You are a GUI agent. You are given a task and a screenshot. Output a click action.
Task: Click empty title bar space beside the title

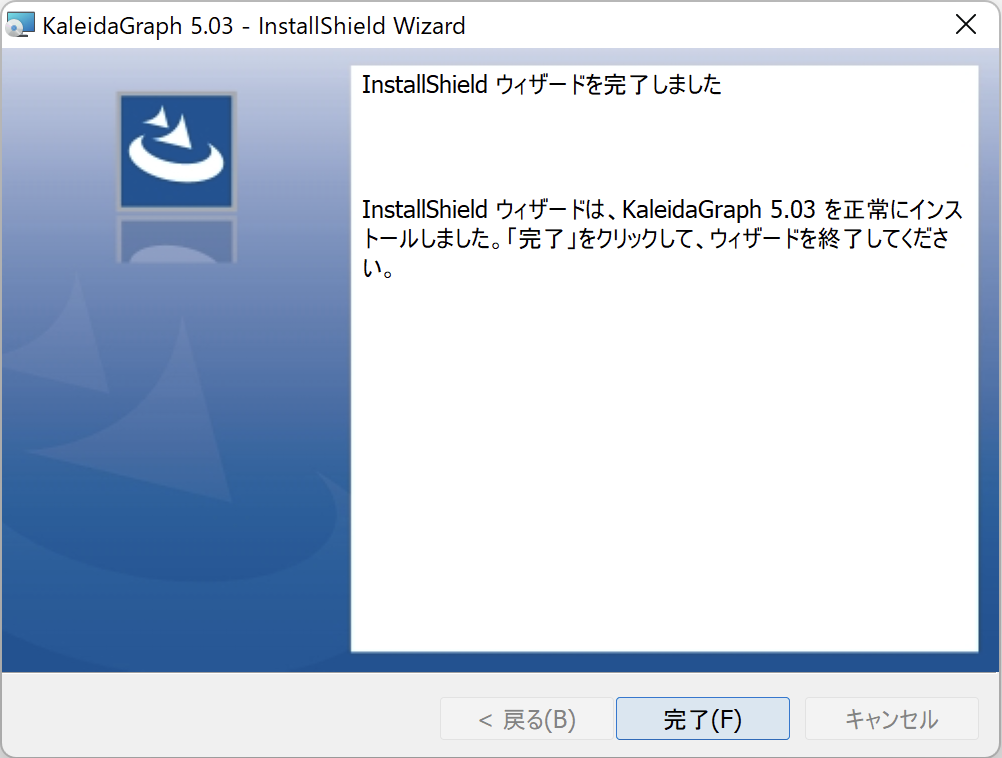pos(700,26)
